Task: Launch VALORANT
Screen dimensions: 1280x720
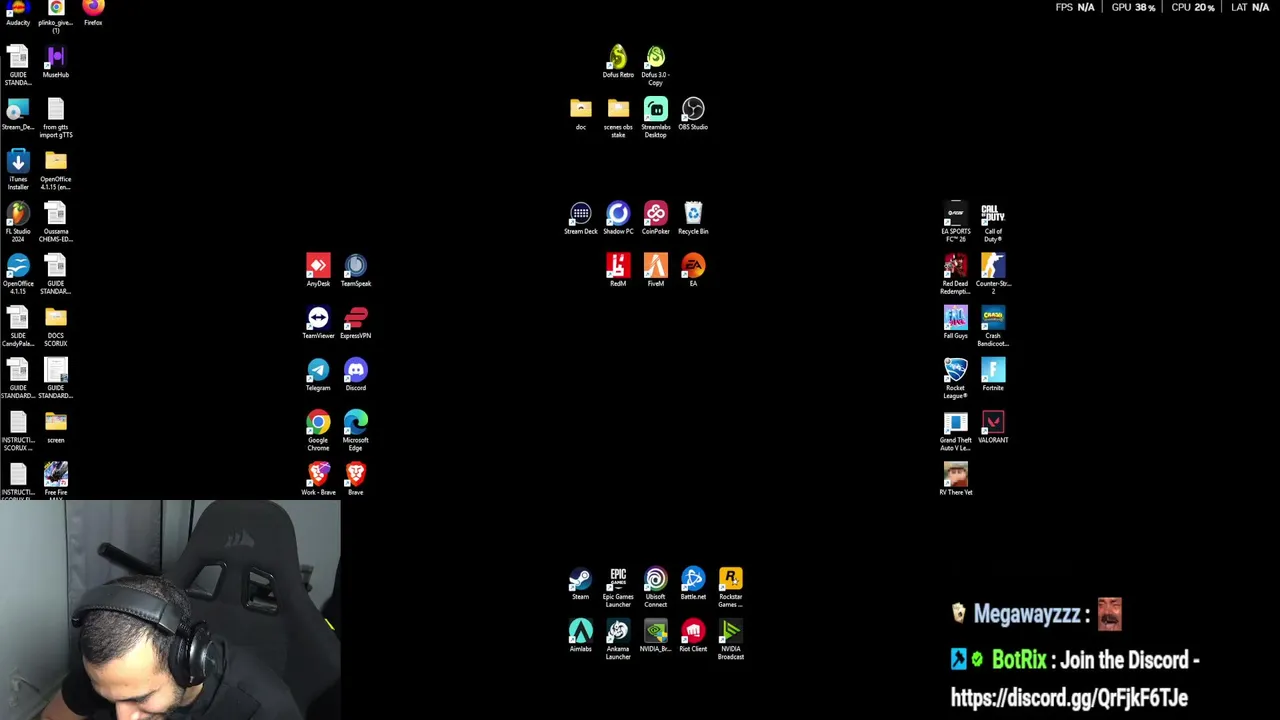Action: (x=993, y=426)
